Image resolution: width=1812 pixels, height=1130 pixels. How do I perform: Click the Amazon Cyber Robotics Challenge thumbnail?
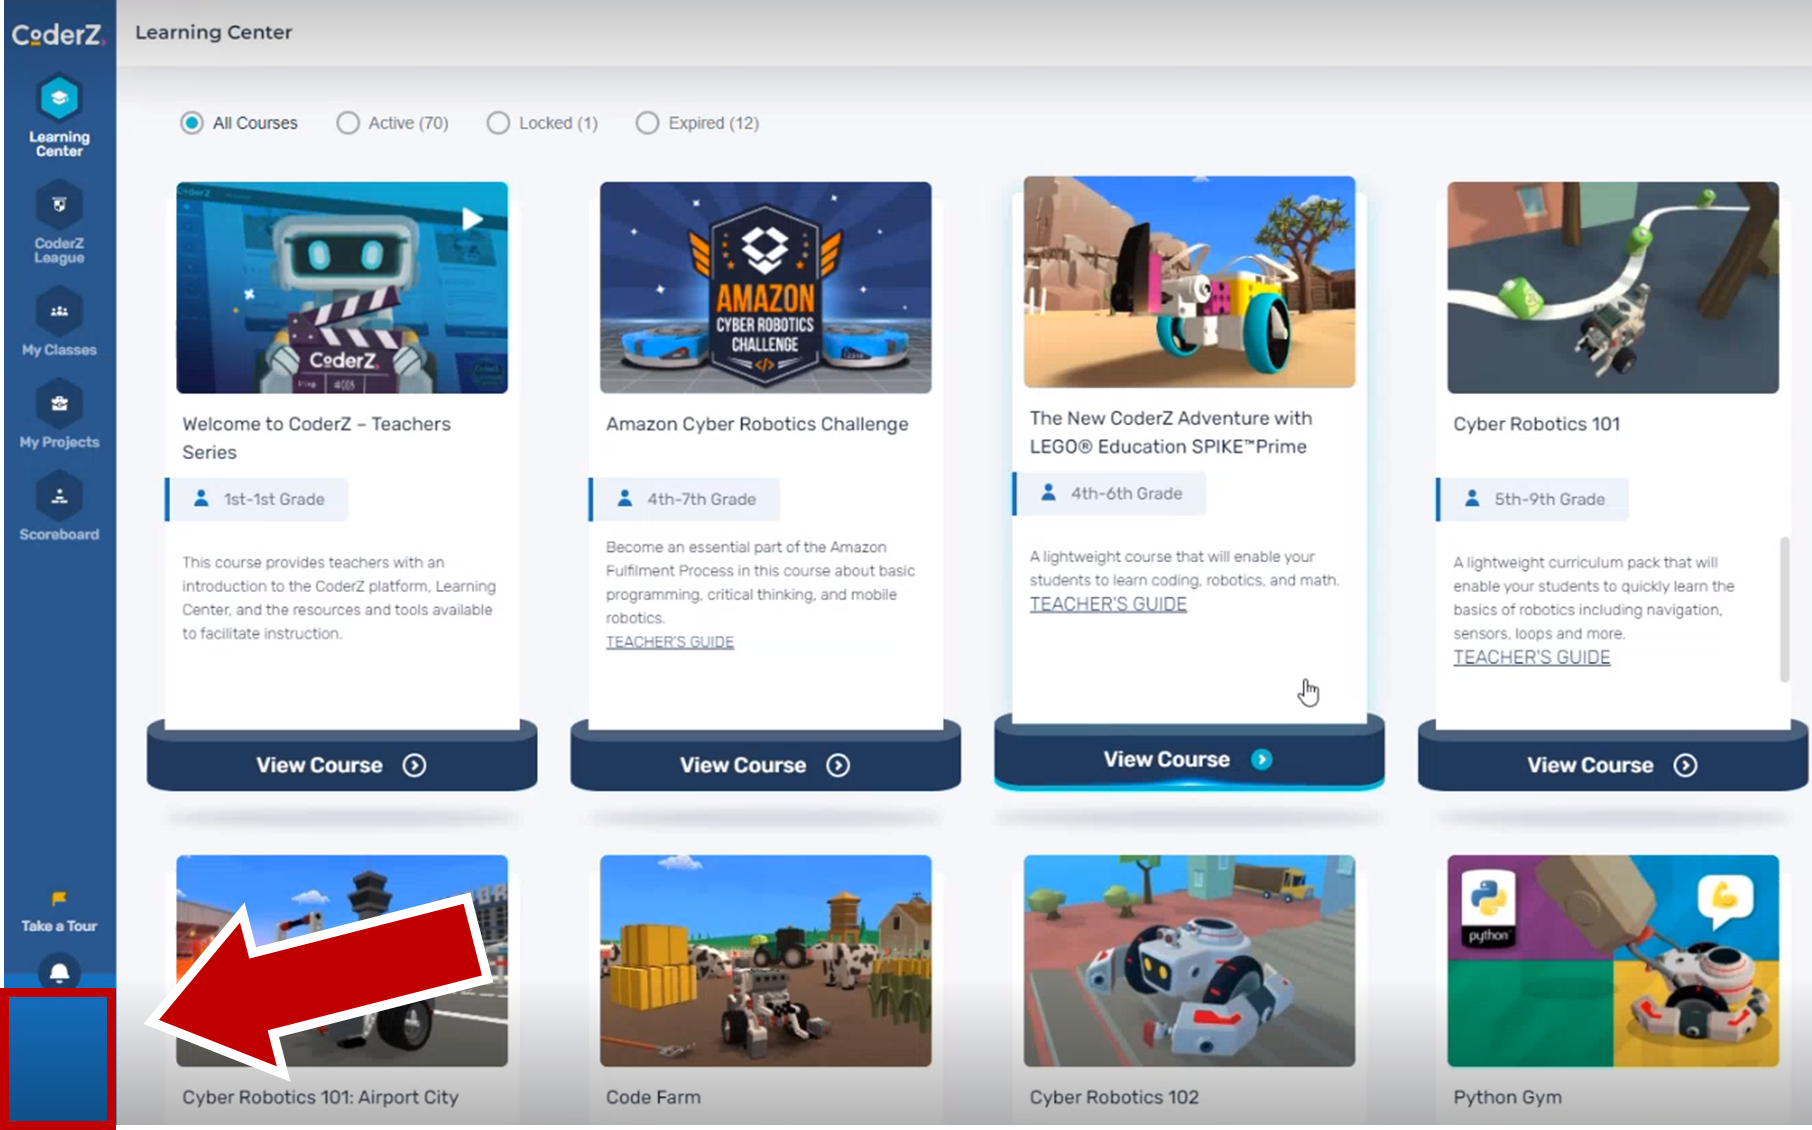coord(766,287)
